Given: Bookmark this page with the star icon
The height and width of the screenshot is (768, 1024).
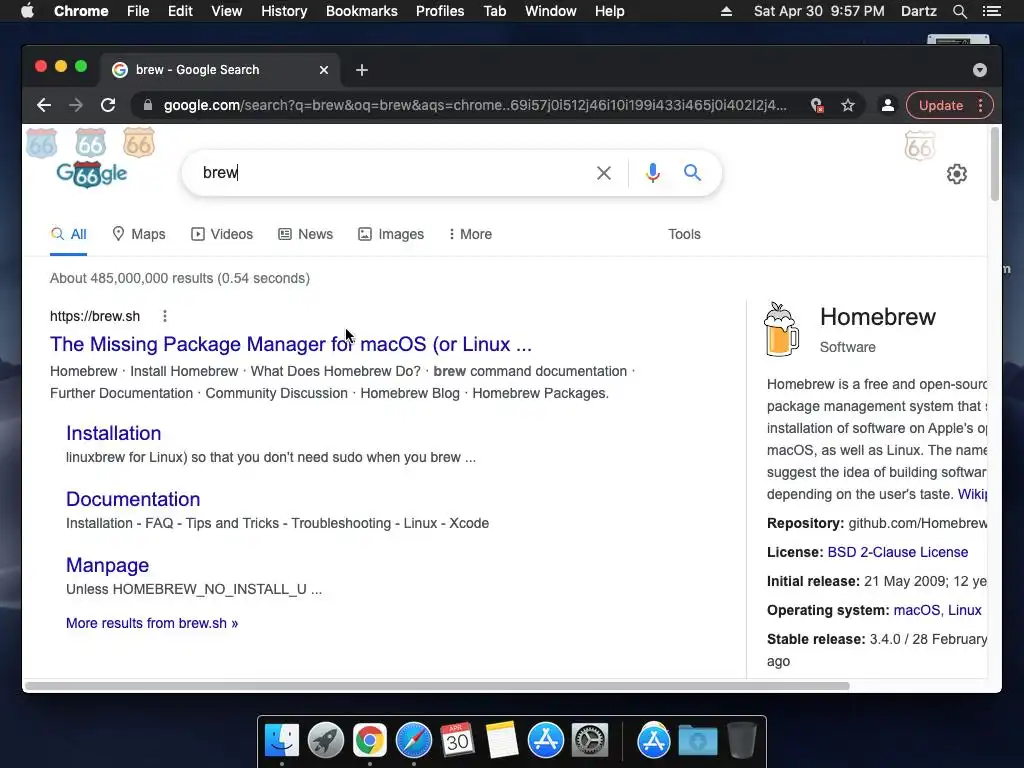Looking at the screenshot, I should coord(848,105).
